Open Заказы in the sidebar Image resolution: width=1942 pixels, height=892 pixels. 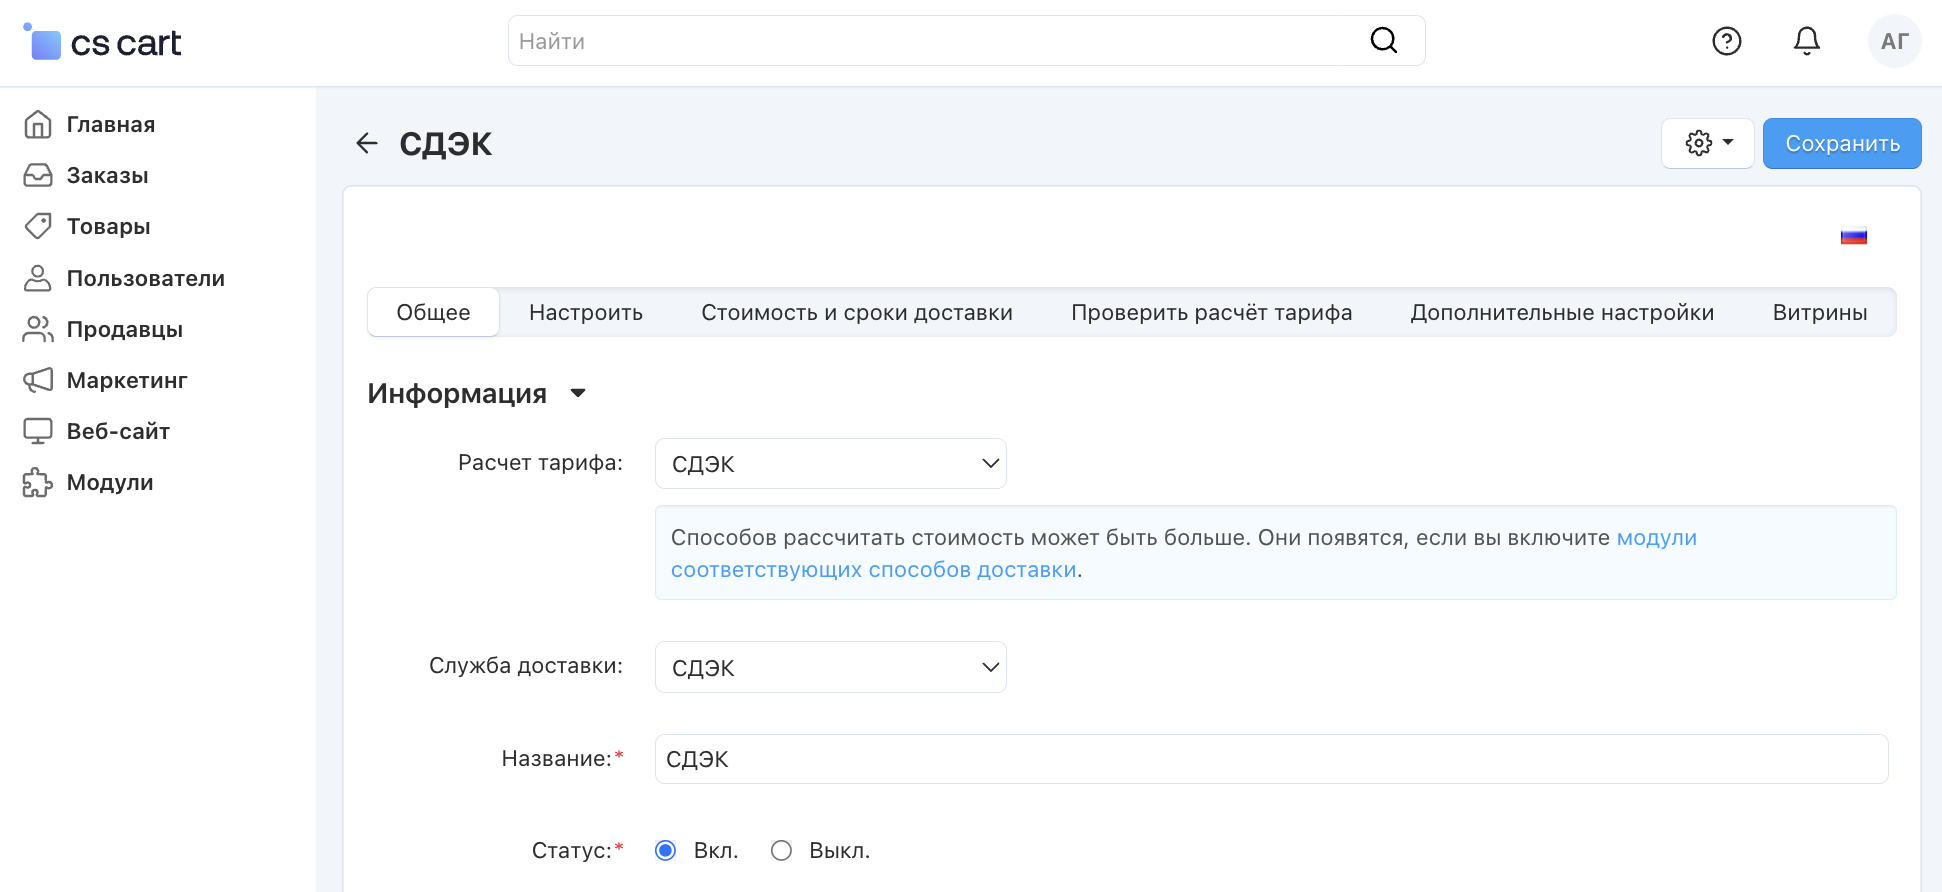(107, 176)
